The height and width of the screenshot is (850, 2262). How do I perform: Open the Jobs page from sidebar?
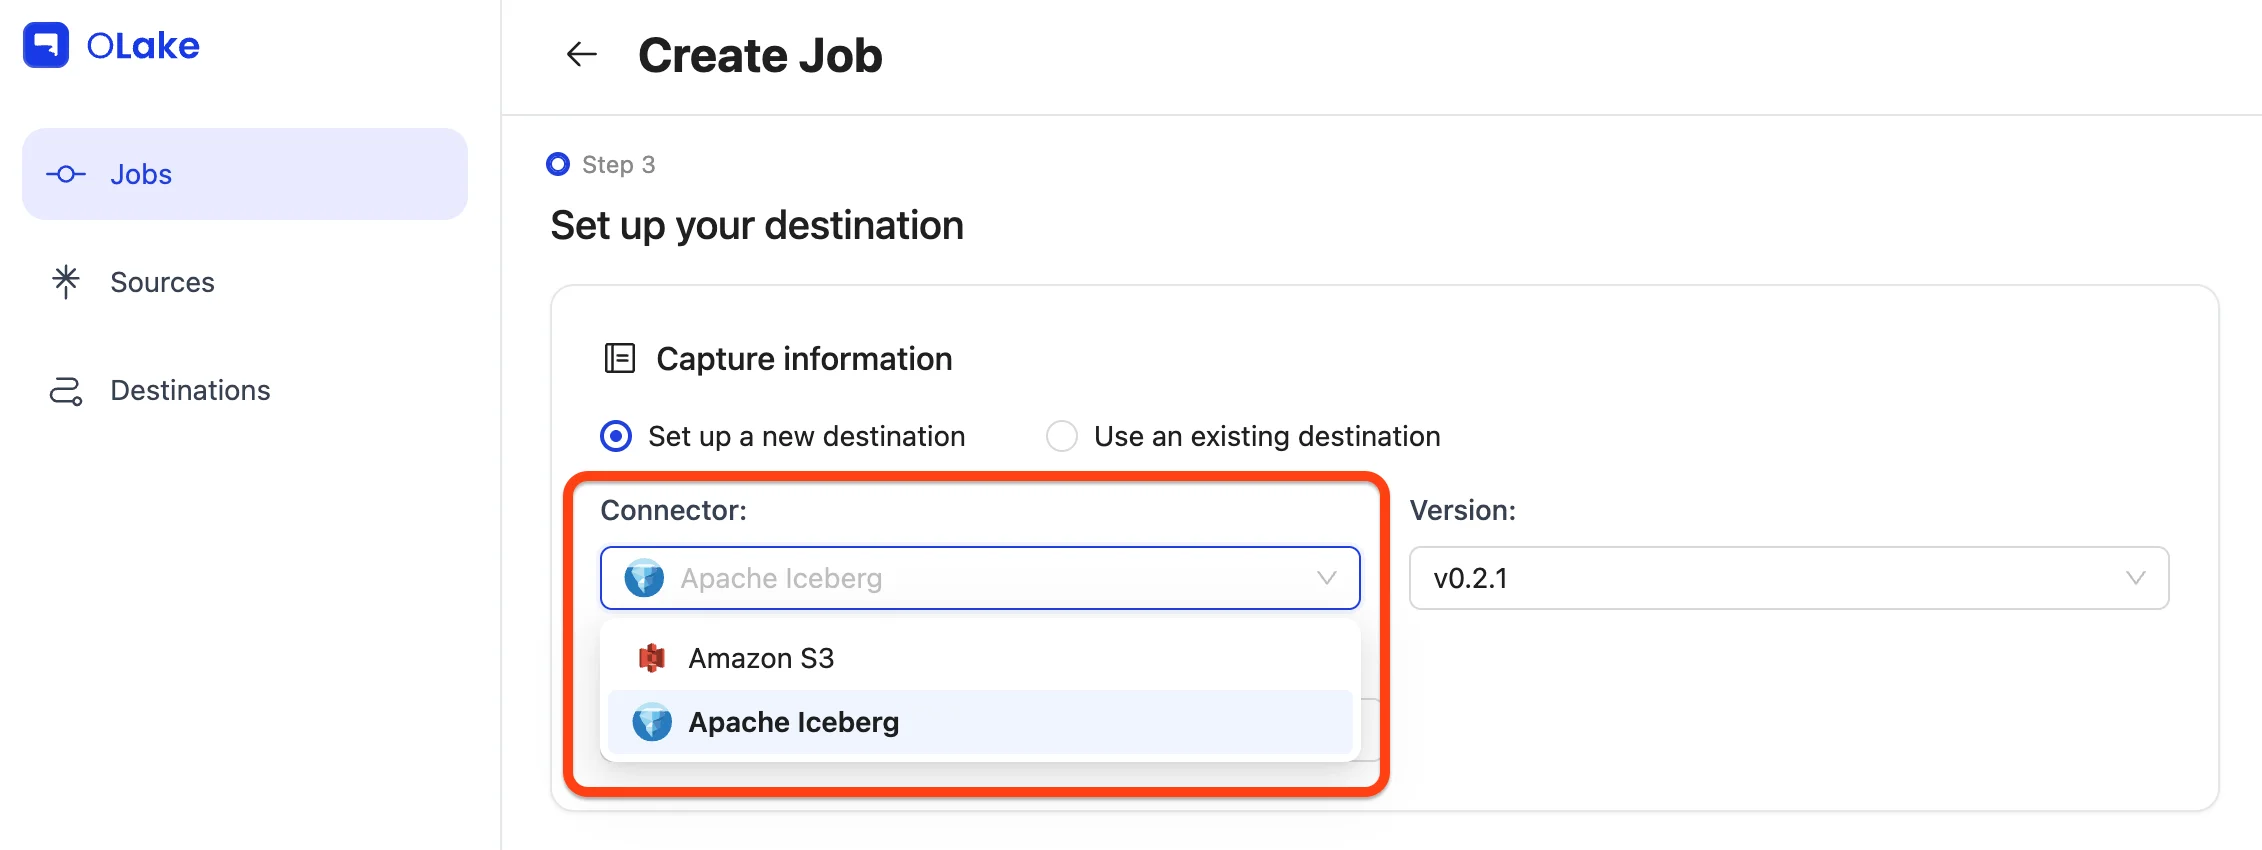(x=142, y=174)
